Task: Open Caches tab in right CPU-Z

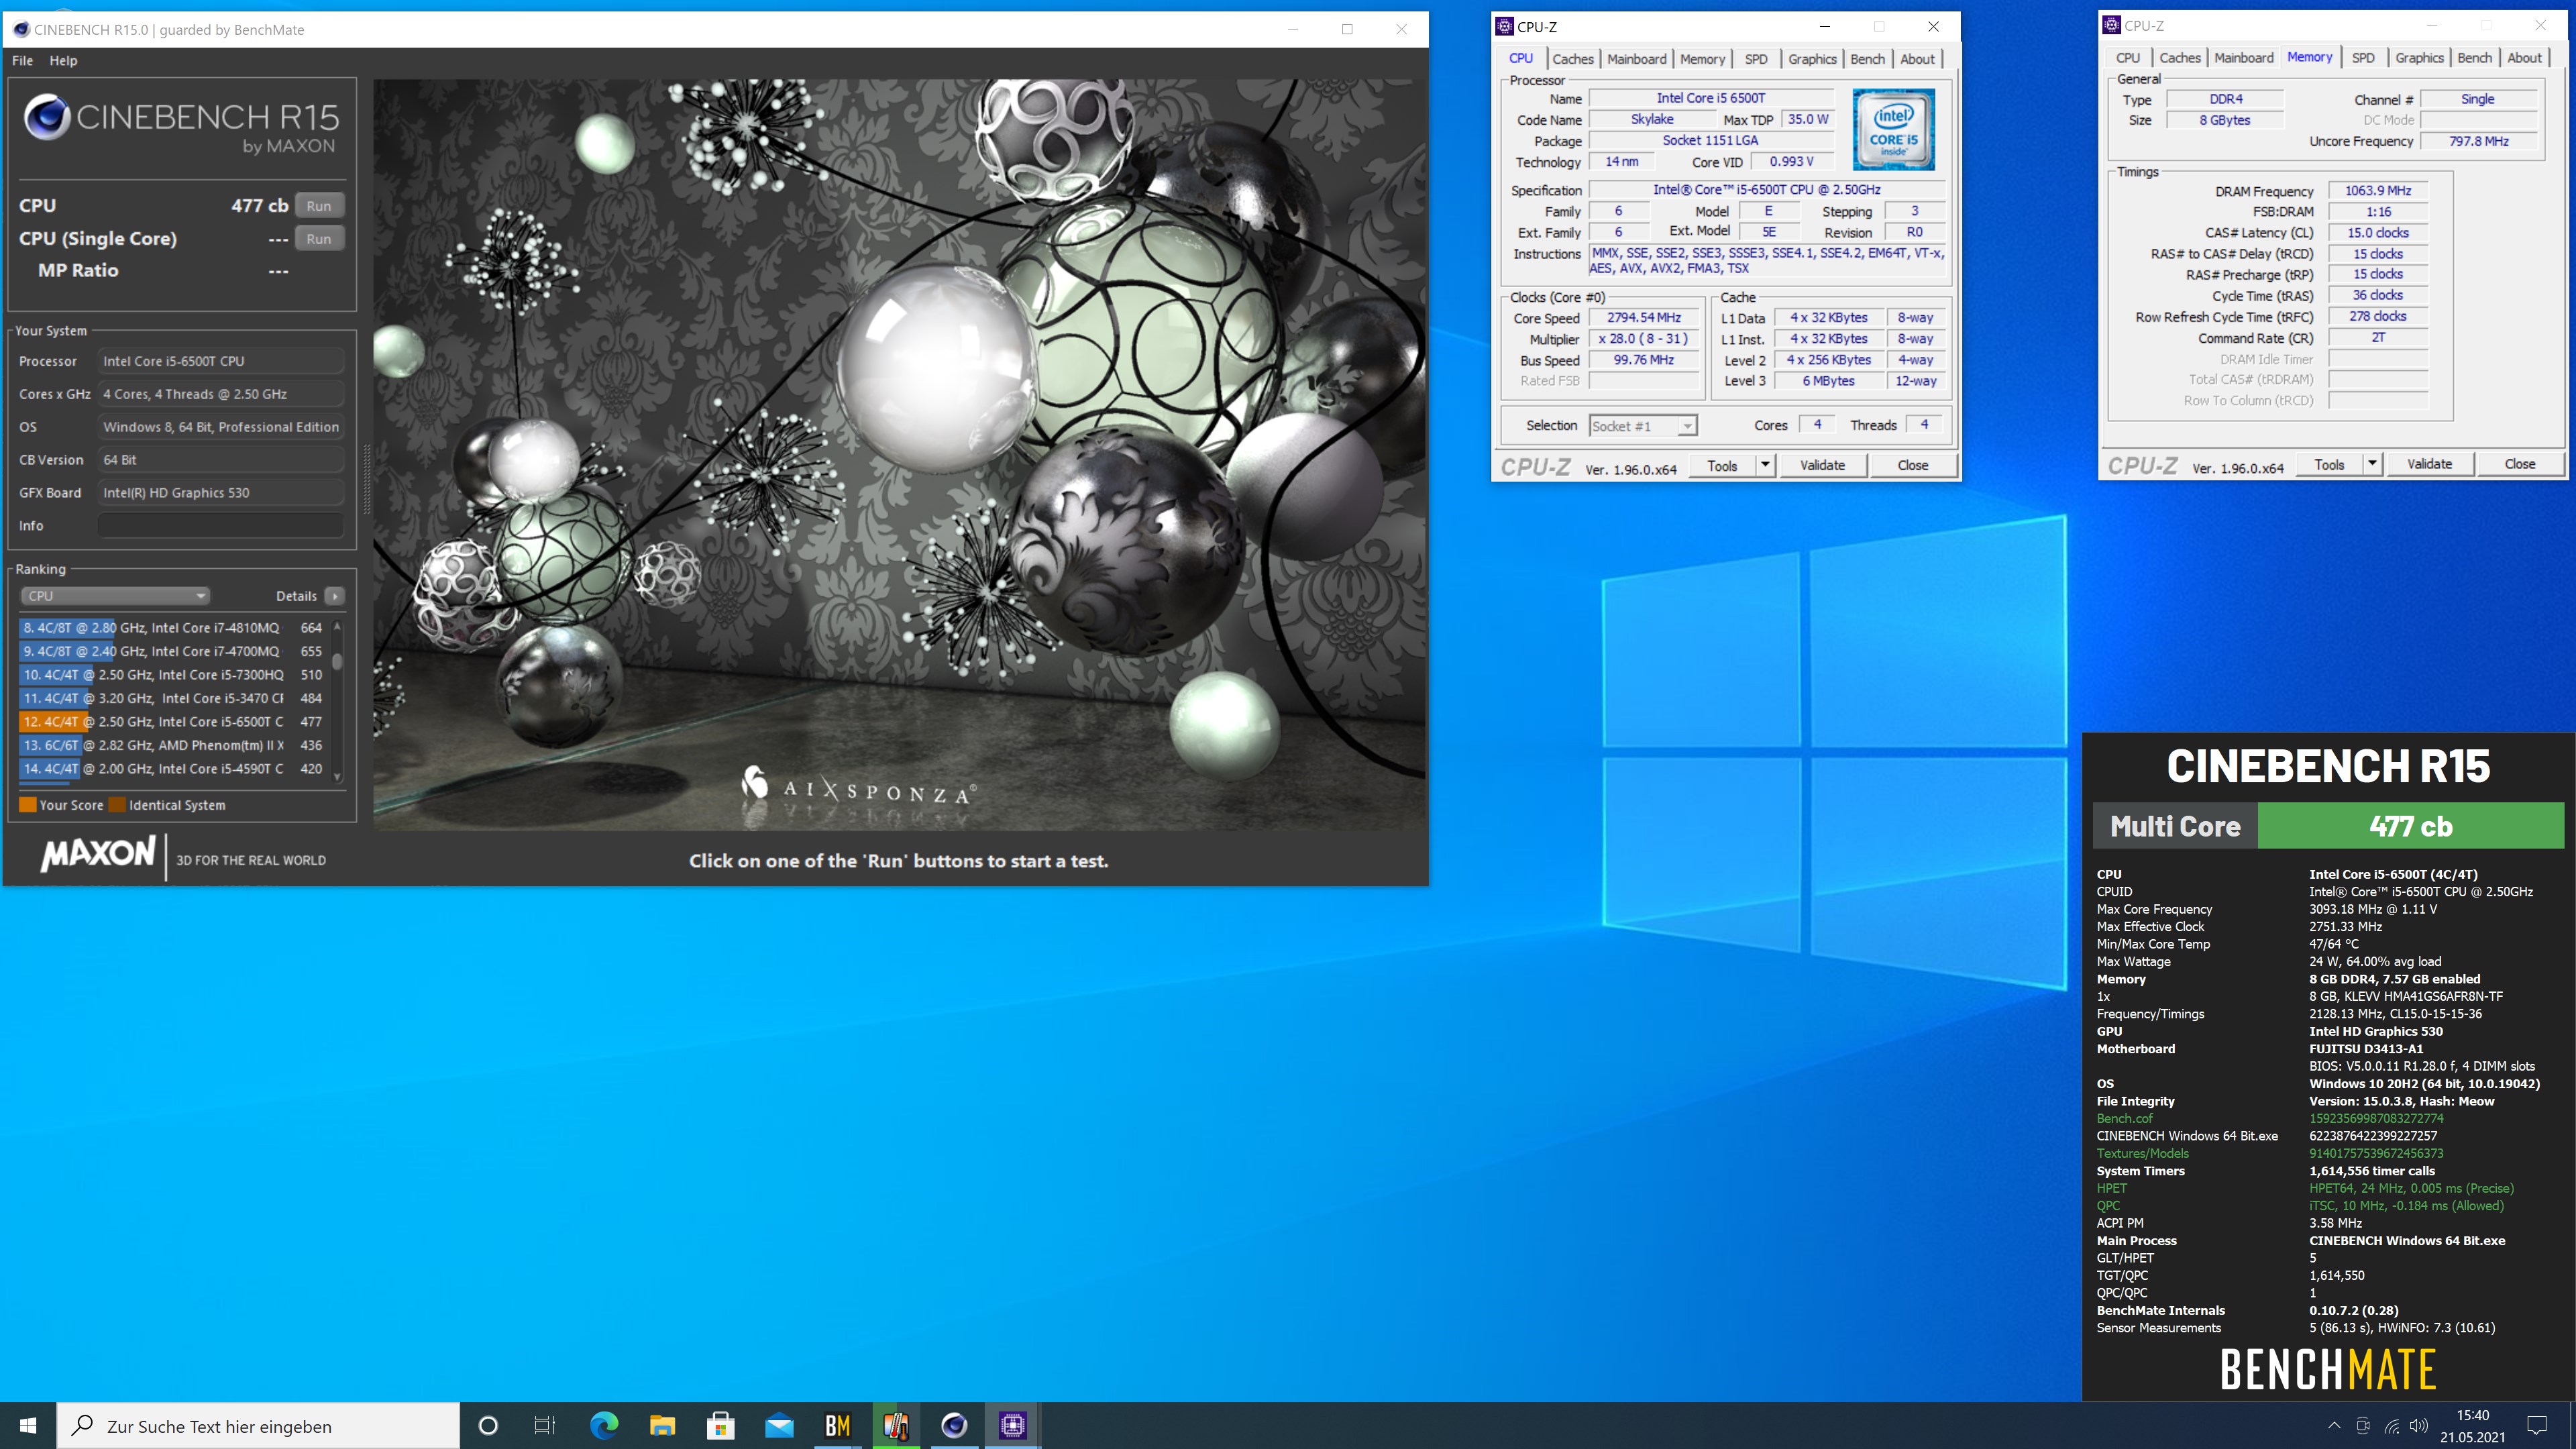Action: click(x=2180, y=58)
